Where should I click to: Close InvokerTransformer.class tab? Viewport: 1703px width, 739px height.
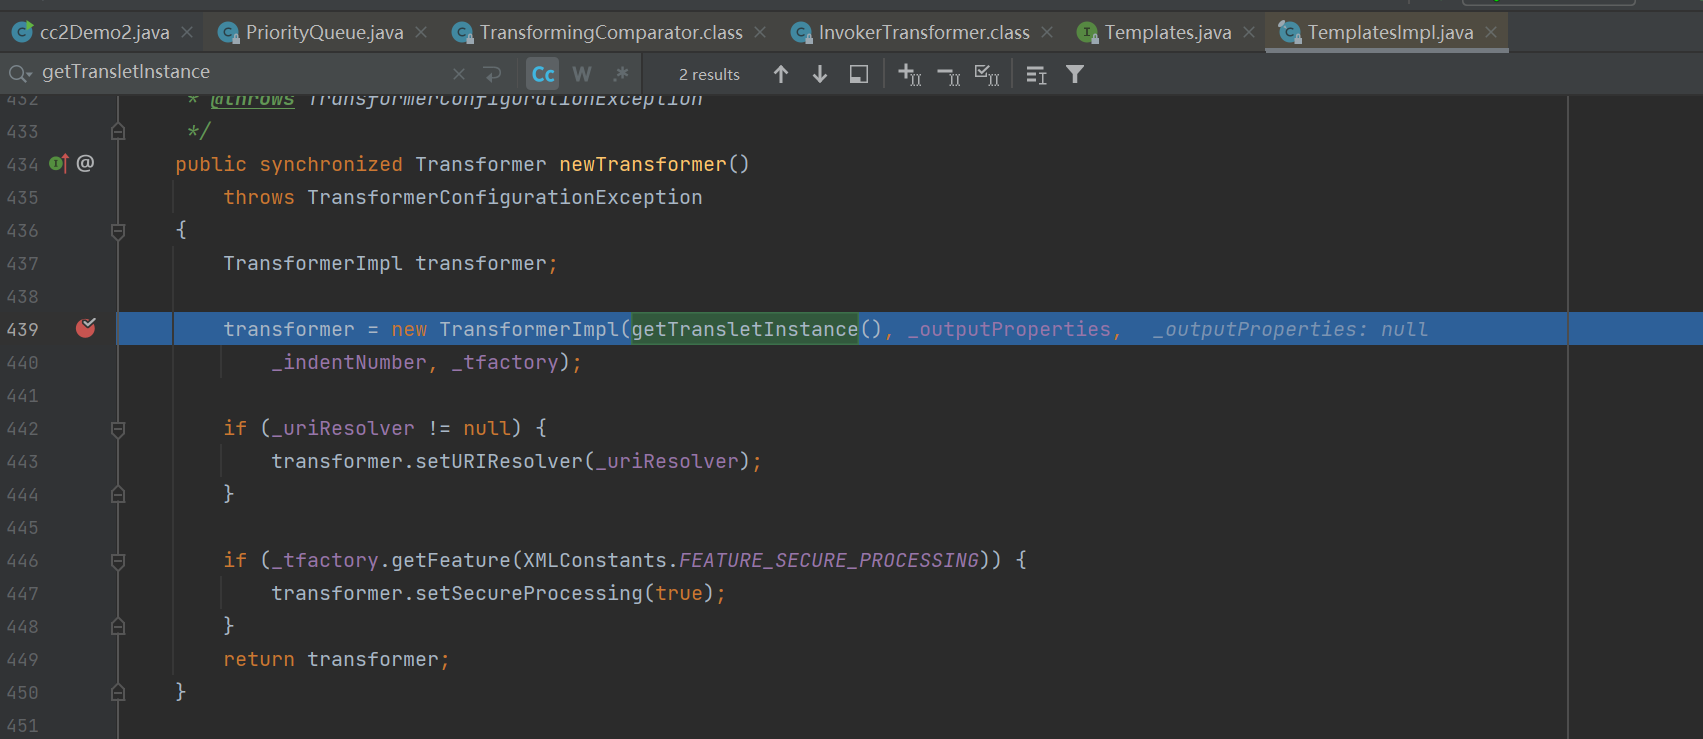point(1047,33)
